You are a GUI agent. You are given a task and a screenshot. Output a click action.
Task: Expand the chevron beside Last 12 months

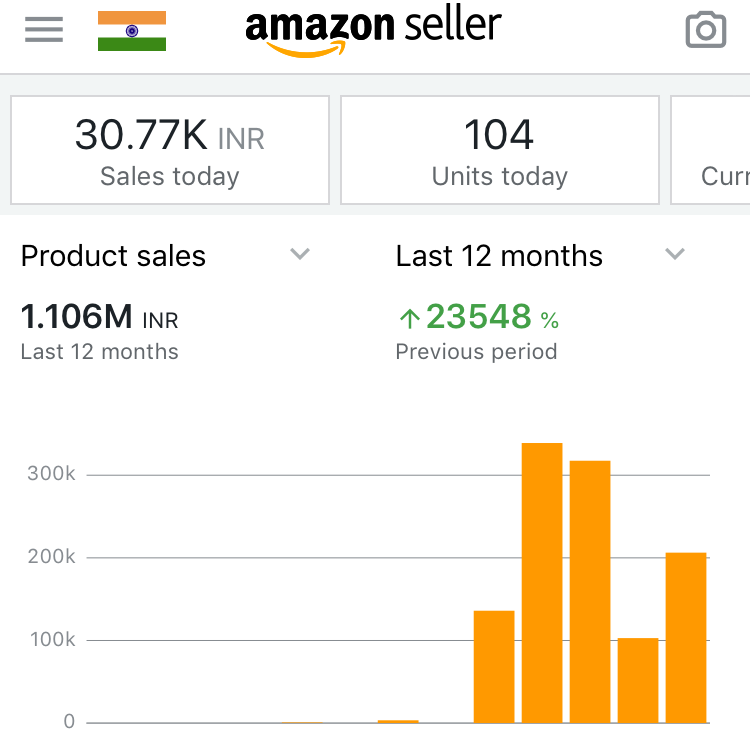(x=675, y=255)
